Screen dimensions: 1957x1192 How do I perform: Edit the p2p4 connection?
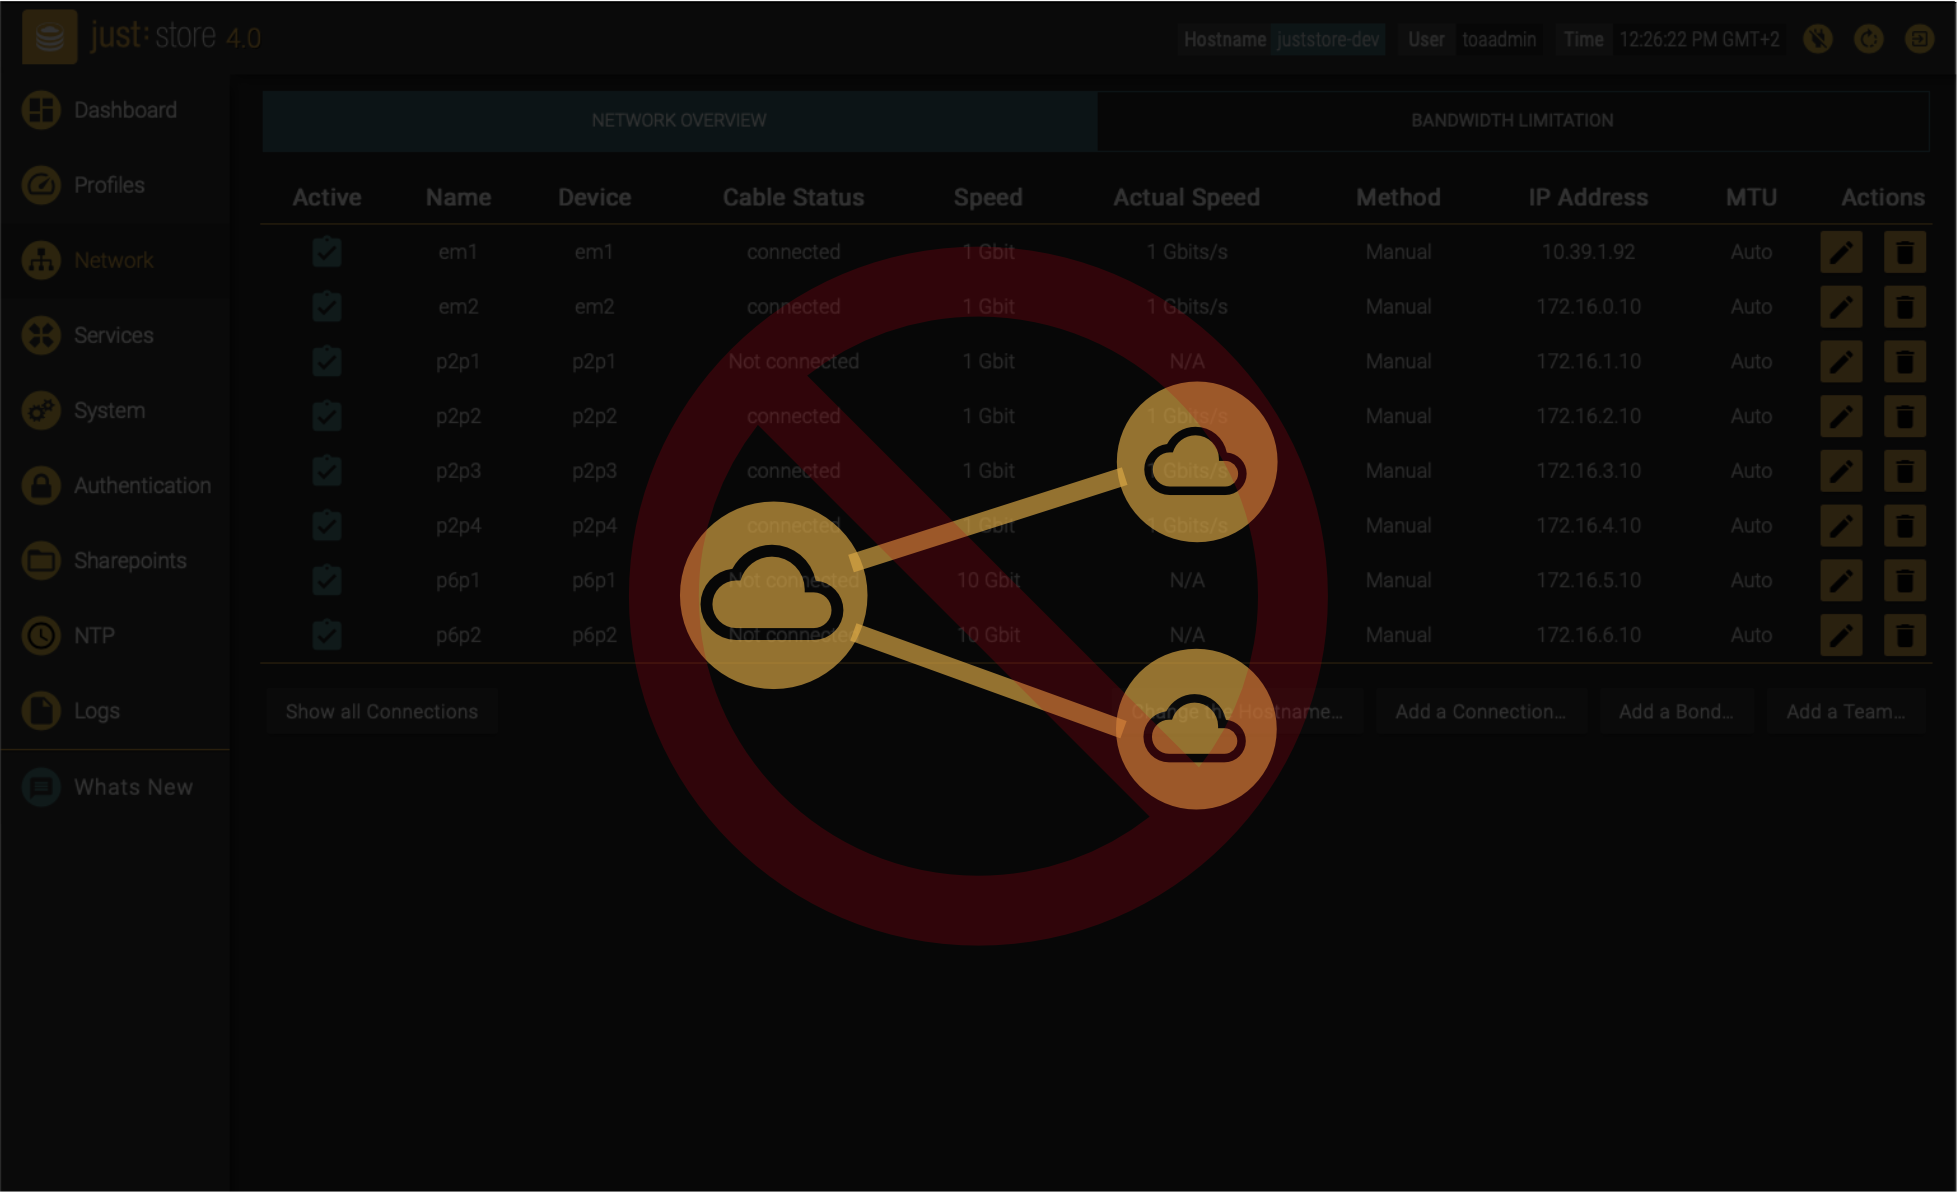pos(1841,525)
